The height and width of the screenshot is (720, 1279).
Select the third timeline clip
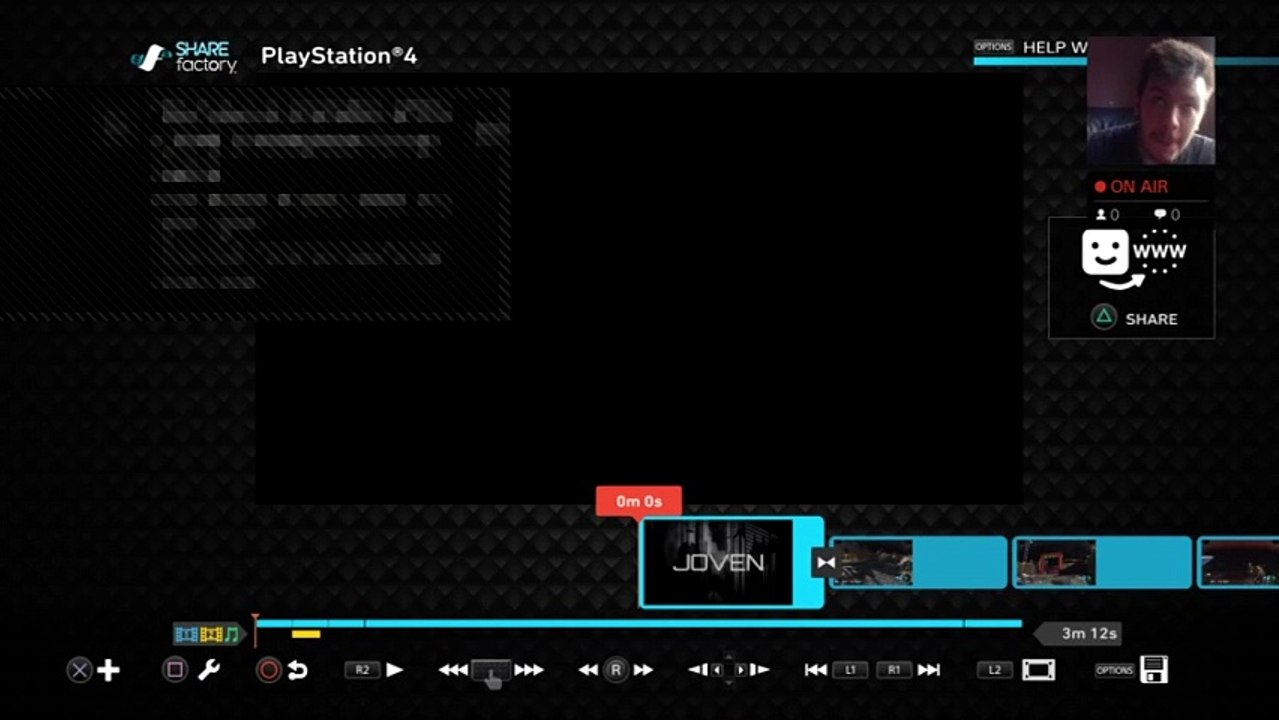click(x=1102, y=562)
